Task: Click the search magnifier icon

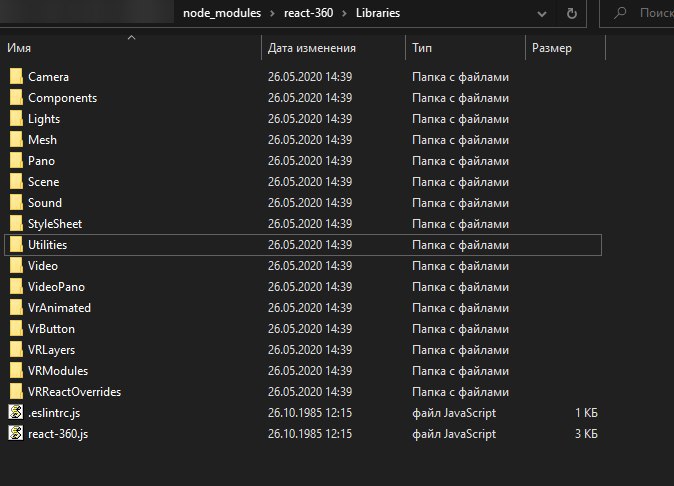Action: (x=620, y=13)
